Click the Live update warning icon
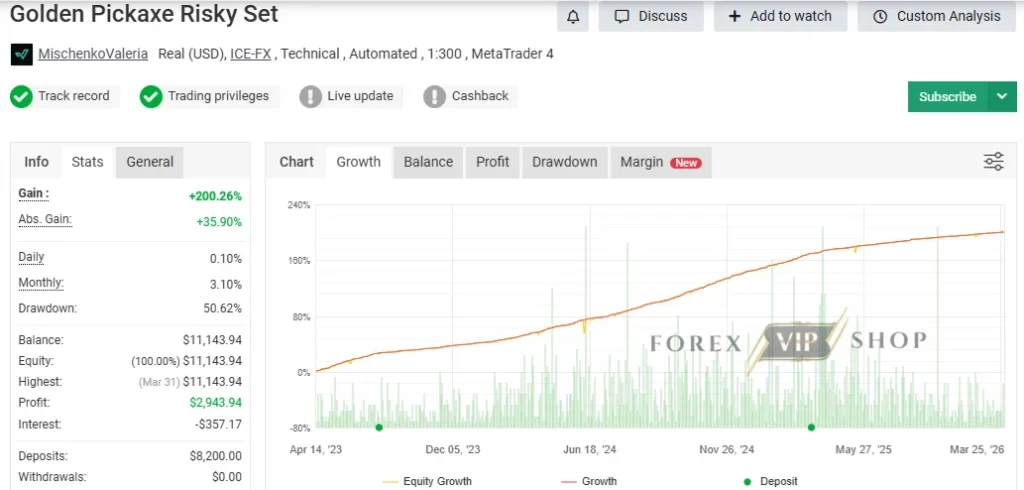Screen dimensions: 1024x490 tap(310, 97)
